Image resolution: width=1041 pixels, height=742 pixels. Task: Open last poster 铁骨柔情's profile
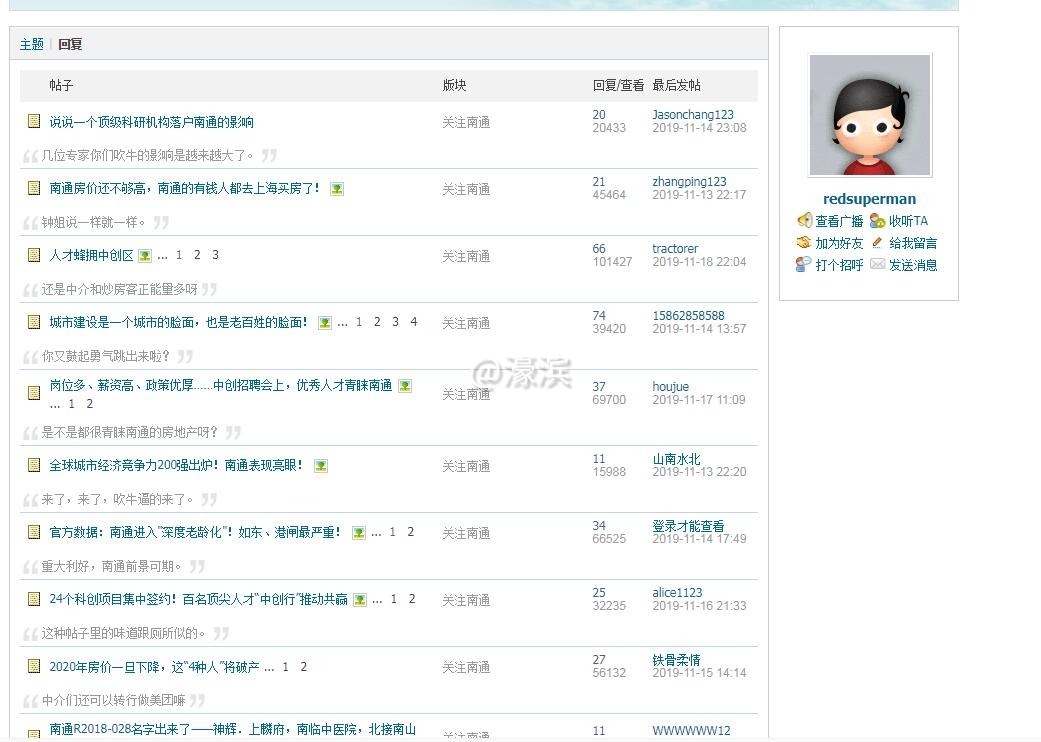click(x=676, y=660)
